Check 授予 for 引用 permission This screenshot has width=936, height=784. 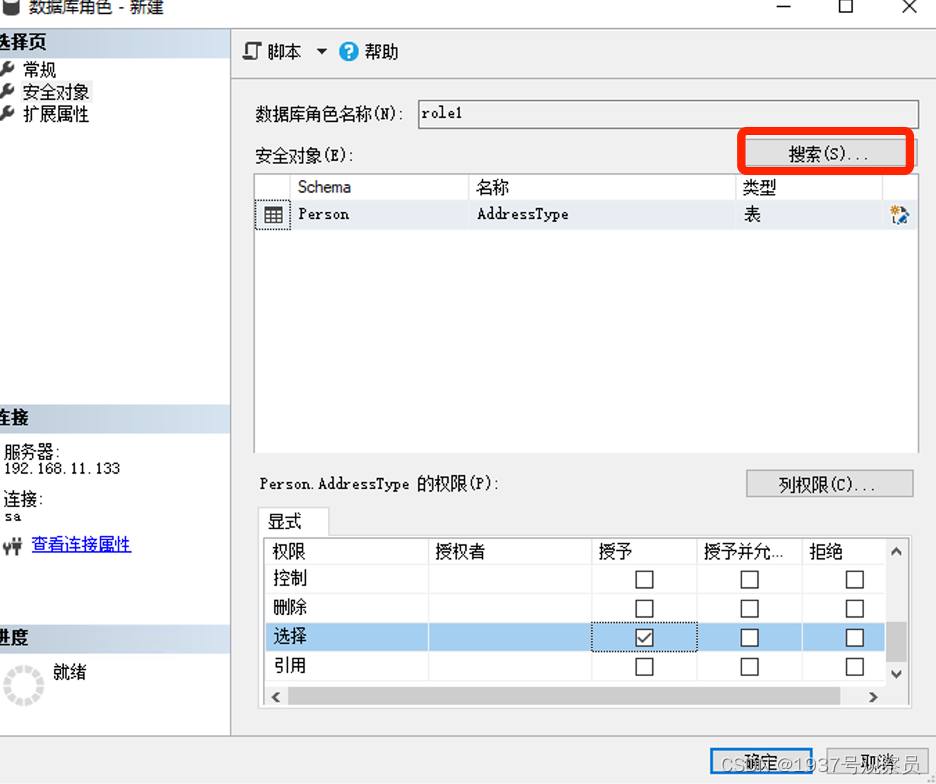point(644,667)
